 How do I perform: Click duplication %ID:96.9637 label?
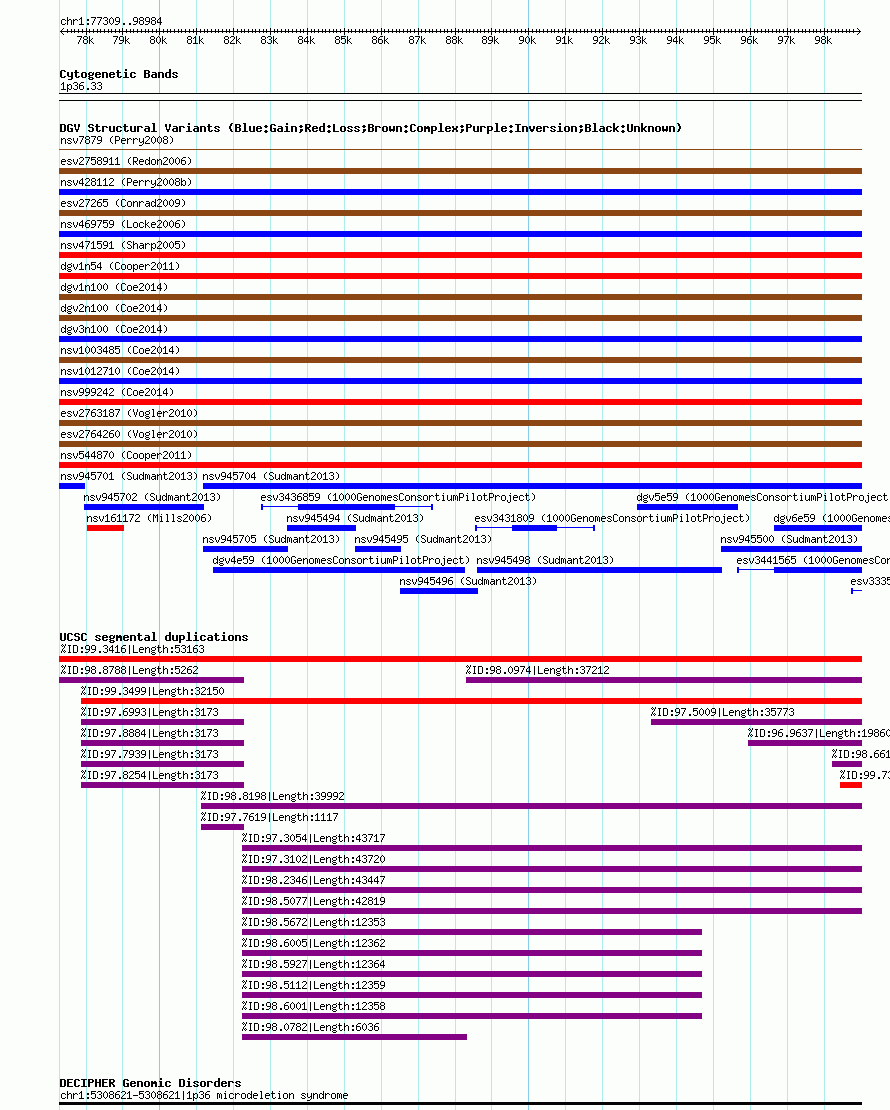(818, 733)
